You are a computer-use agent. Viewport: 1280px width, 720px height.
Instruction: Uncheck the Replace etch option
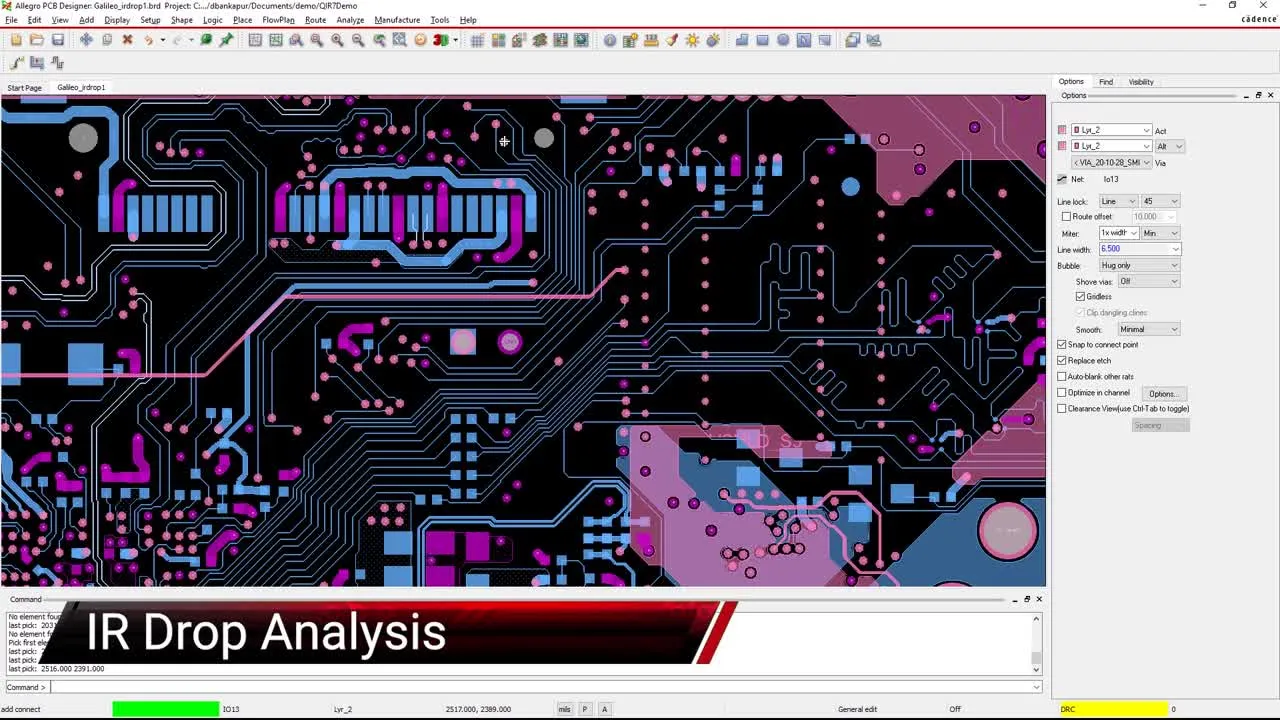(x=1062, y=361)
